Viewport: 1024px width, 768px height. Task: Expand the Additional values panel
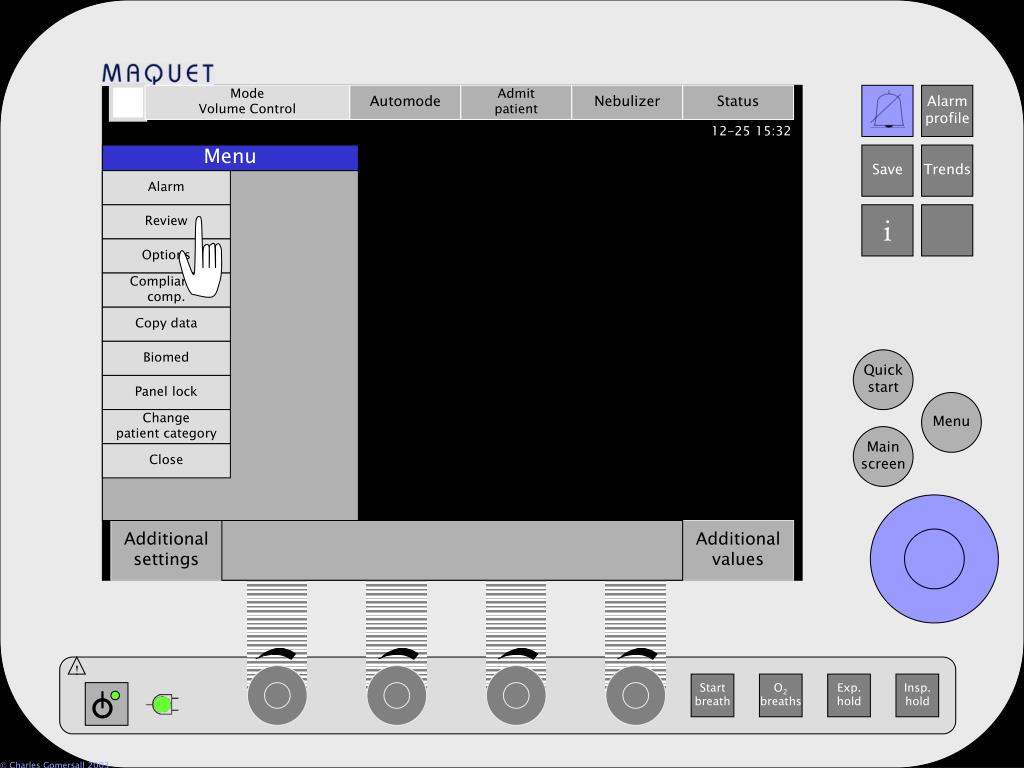point(738,549)
